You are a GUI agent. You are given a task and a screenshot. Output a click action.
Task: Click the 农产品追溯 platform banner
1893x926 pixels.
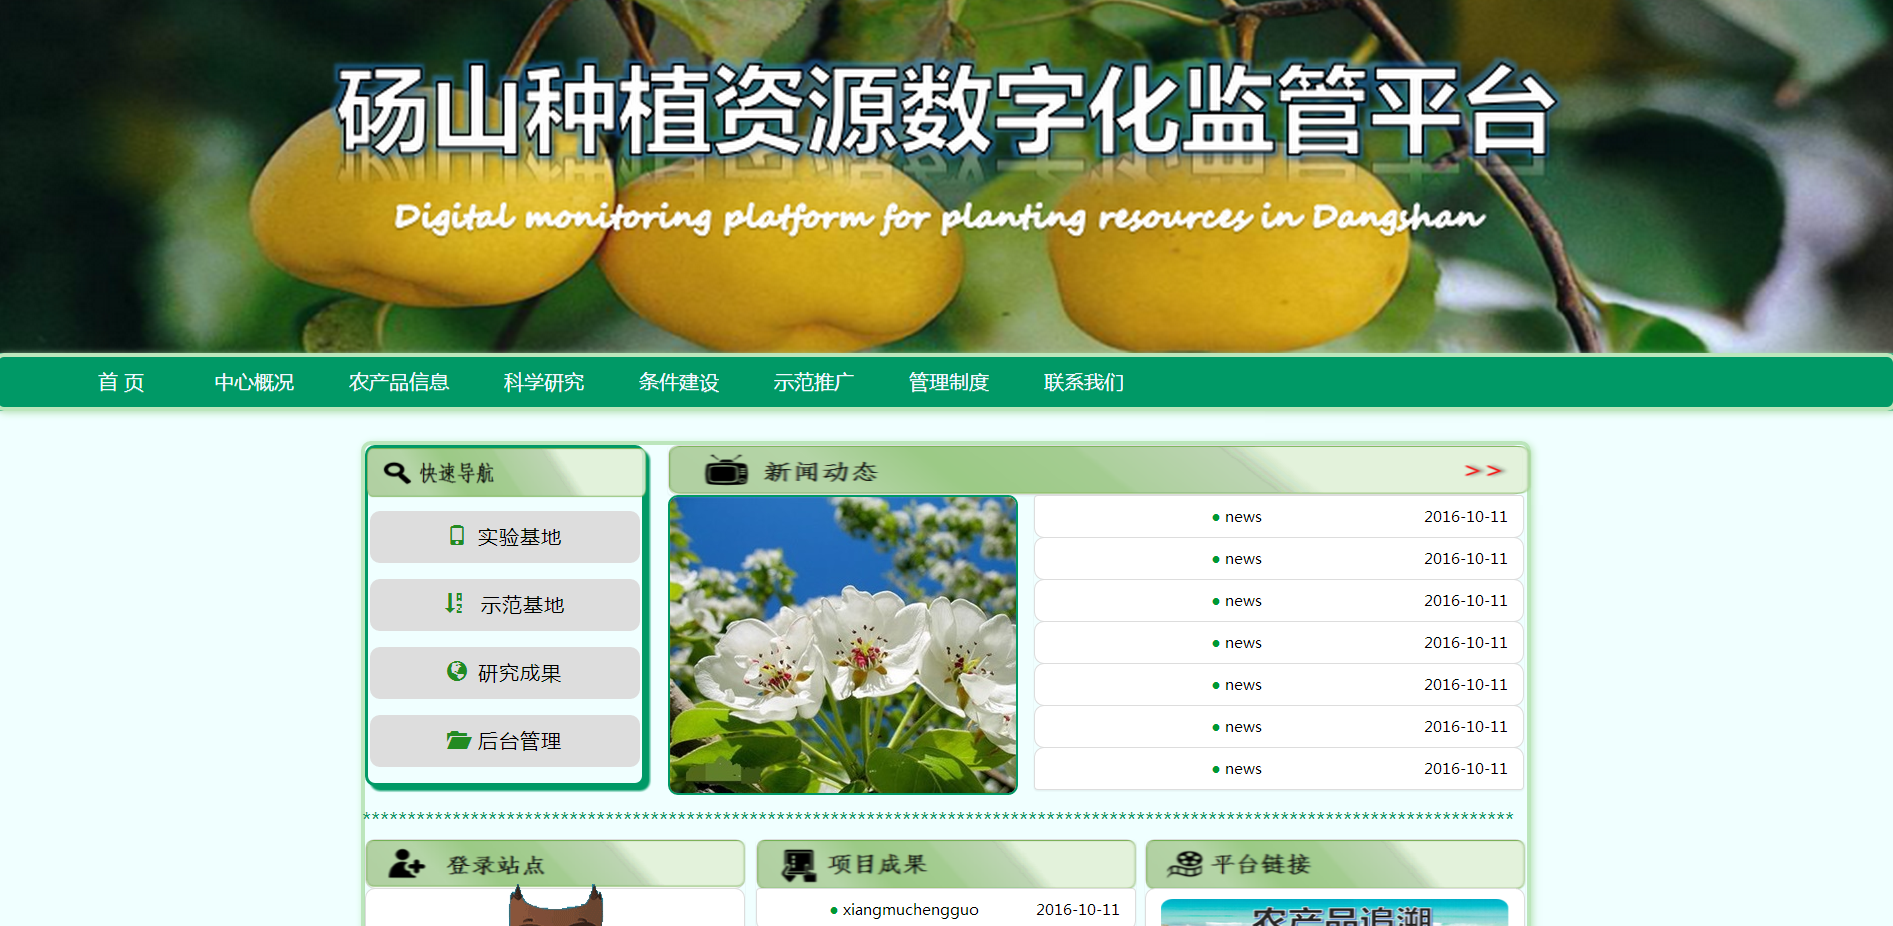1334,914
